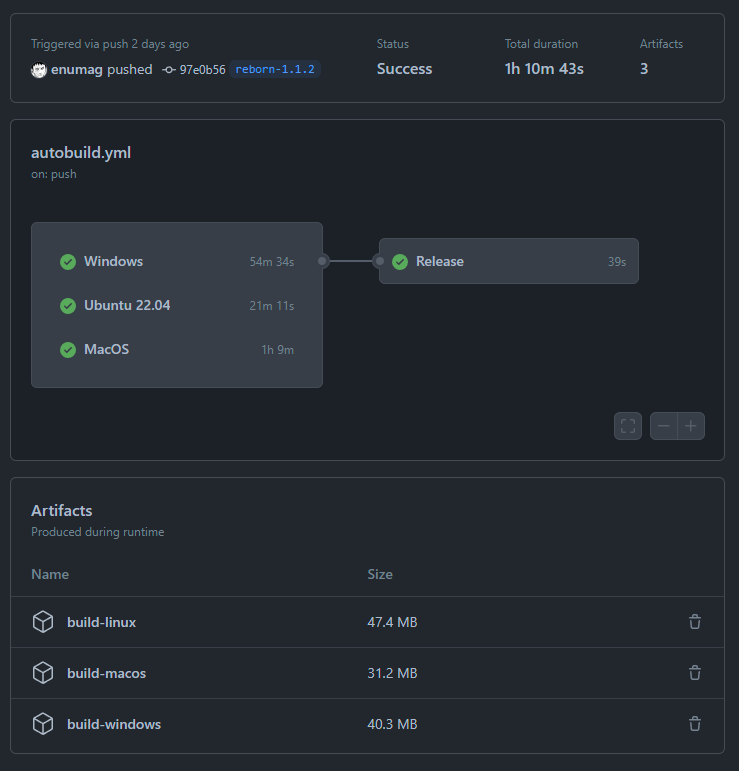Open the Windows job
This screenshot has height=771, width=739.
point(113,261)
